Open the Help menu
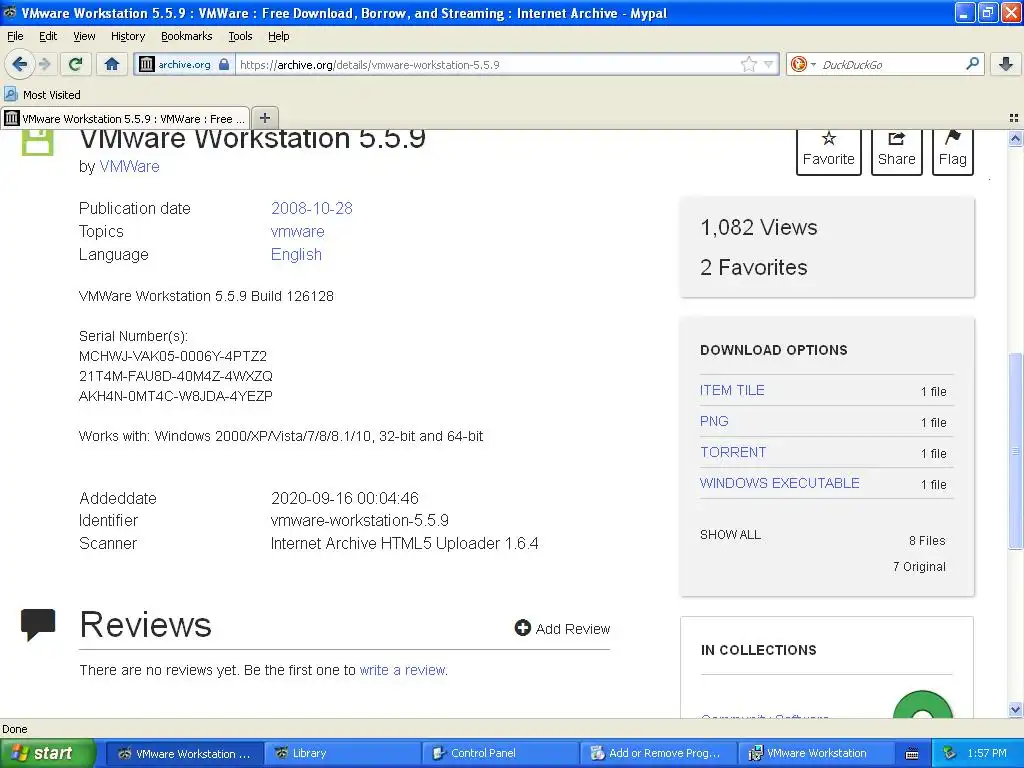Viewport: 1024px width, 768px height. 278,36
